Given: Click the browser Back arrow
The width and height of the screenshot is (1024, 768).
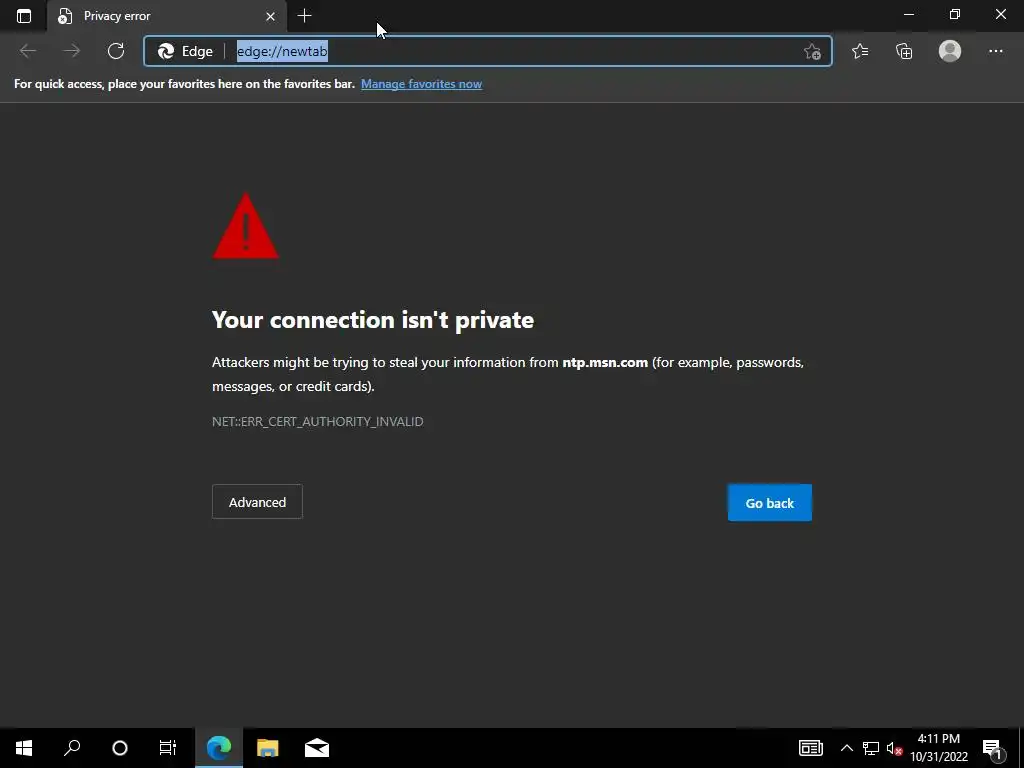Looking at the screenshot, I should (x=28, y=51).
